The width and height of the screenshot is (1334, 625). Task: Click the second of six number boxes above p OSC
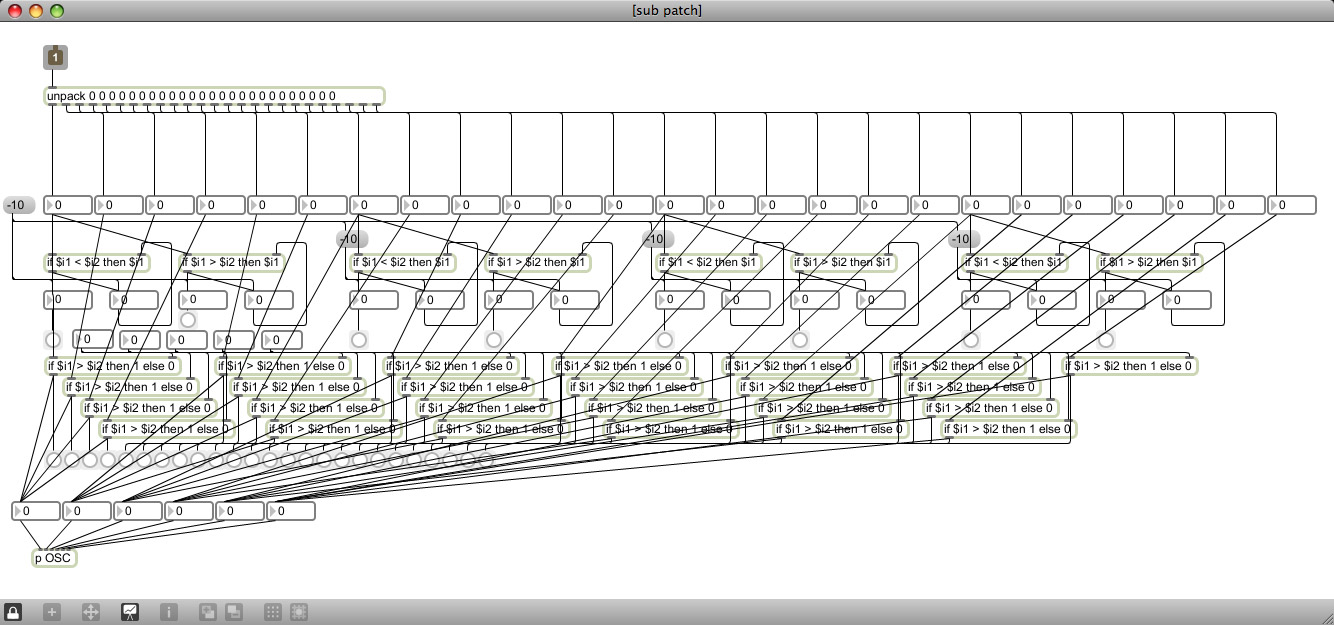[x=87, y=511]
